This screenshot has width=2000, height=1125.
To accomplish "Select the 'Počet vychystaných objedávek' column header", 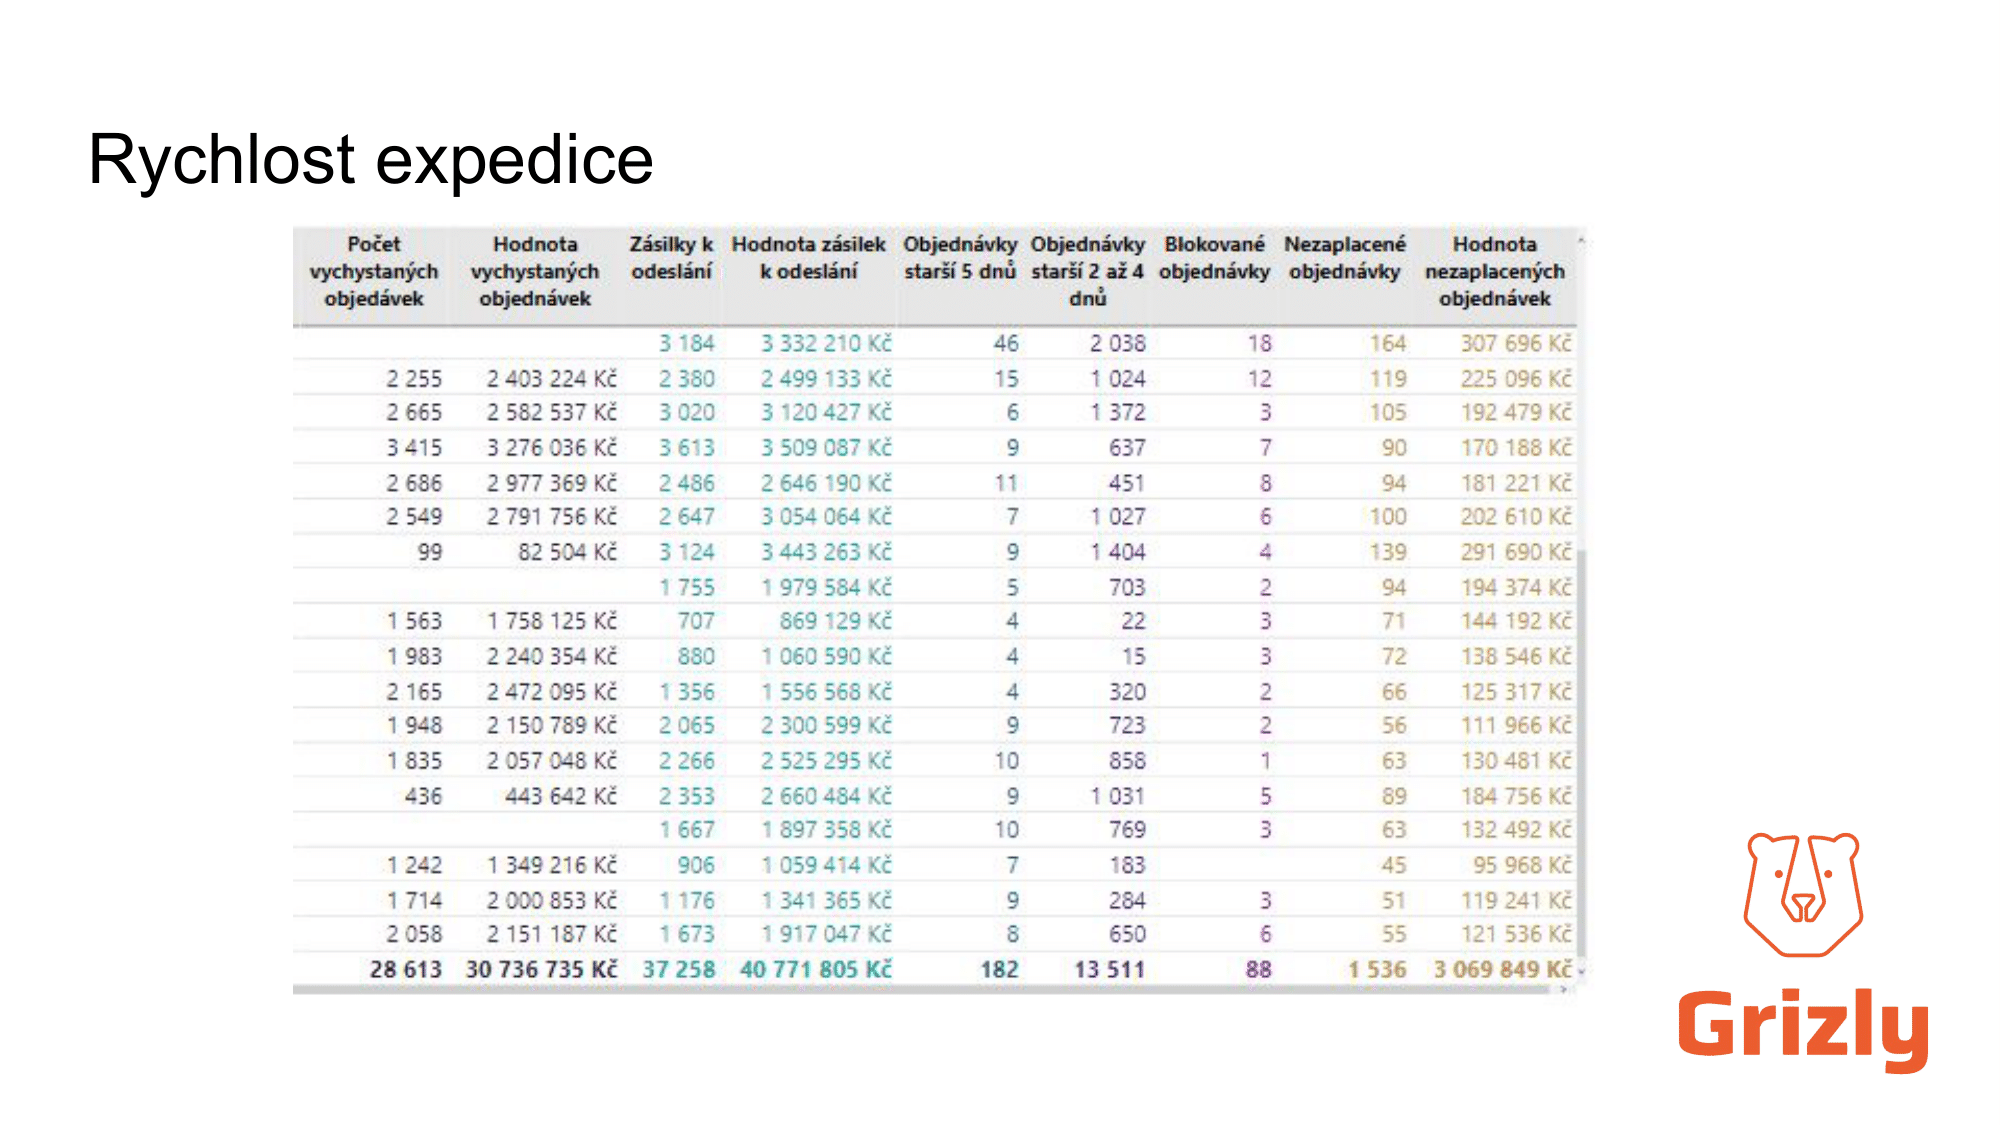I will [374, 271].
